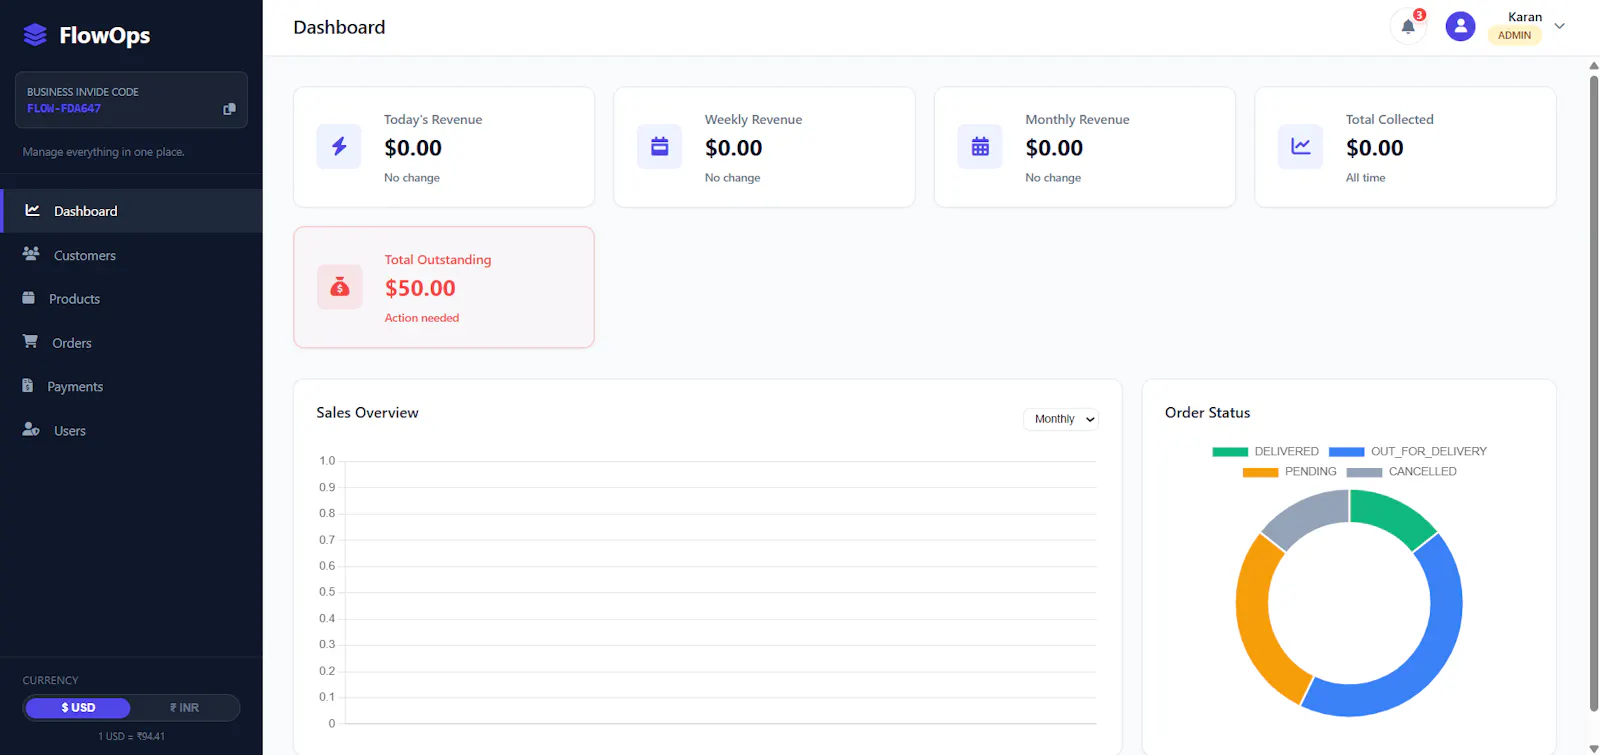Click the FlowOps brand name
The width and height of the screenshot is (1600, 755).
[105, 36]
